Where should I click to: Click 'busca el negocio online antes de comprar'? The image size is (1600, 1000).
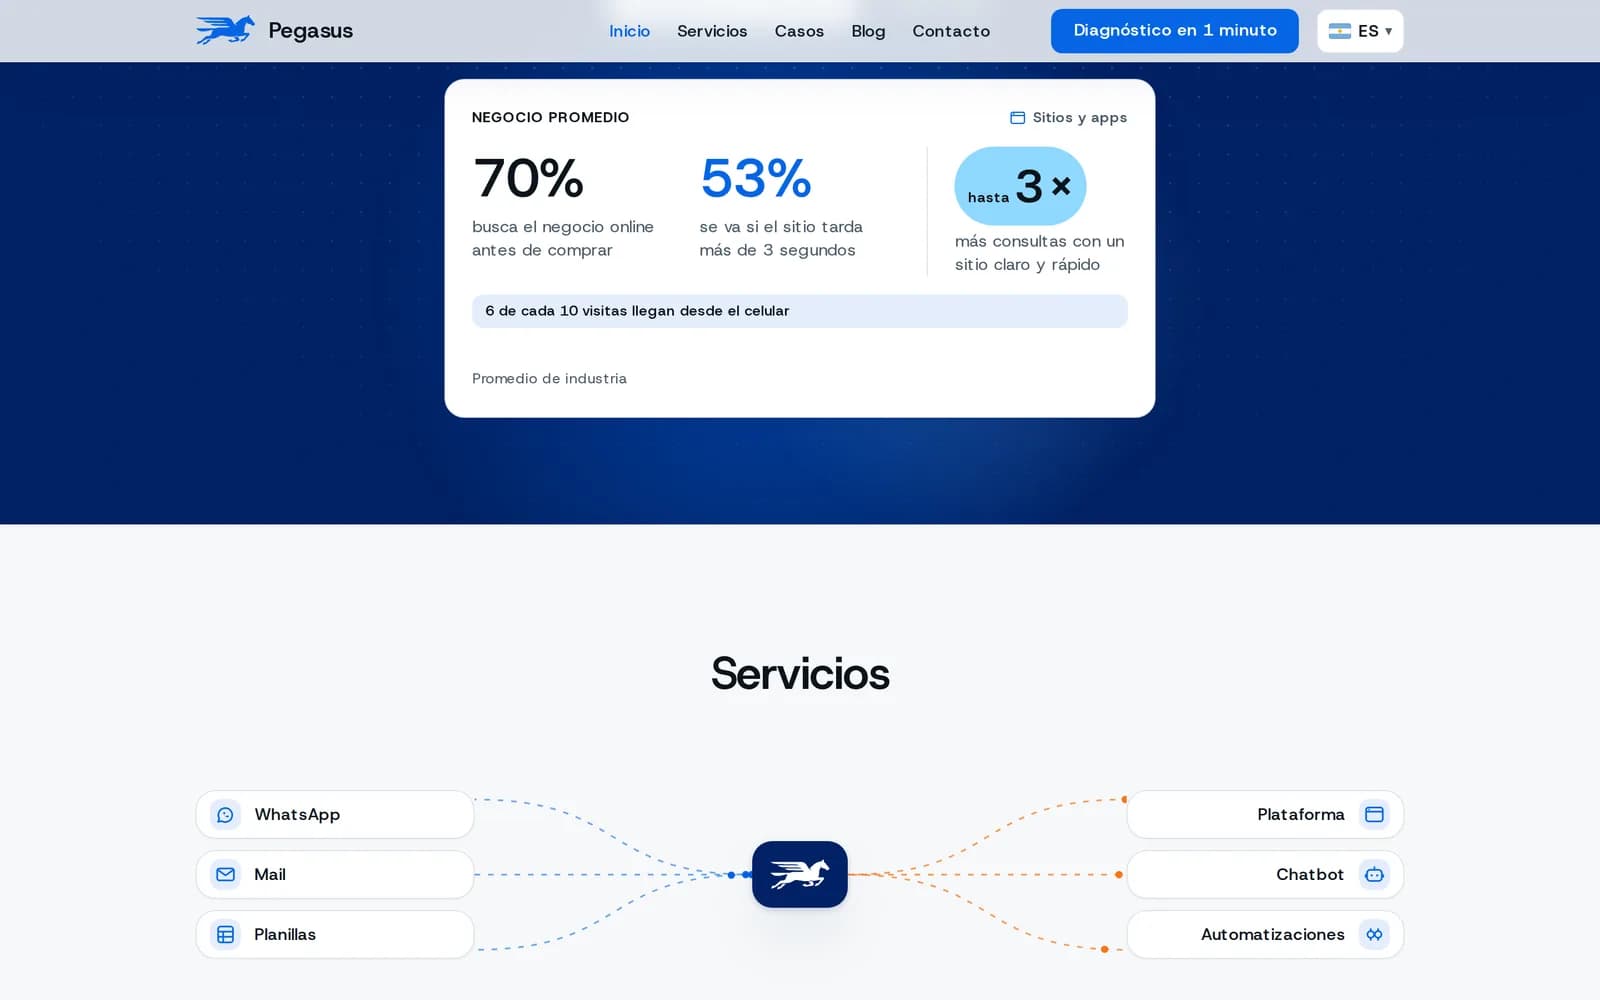click(563, 239)
